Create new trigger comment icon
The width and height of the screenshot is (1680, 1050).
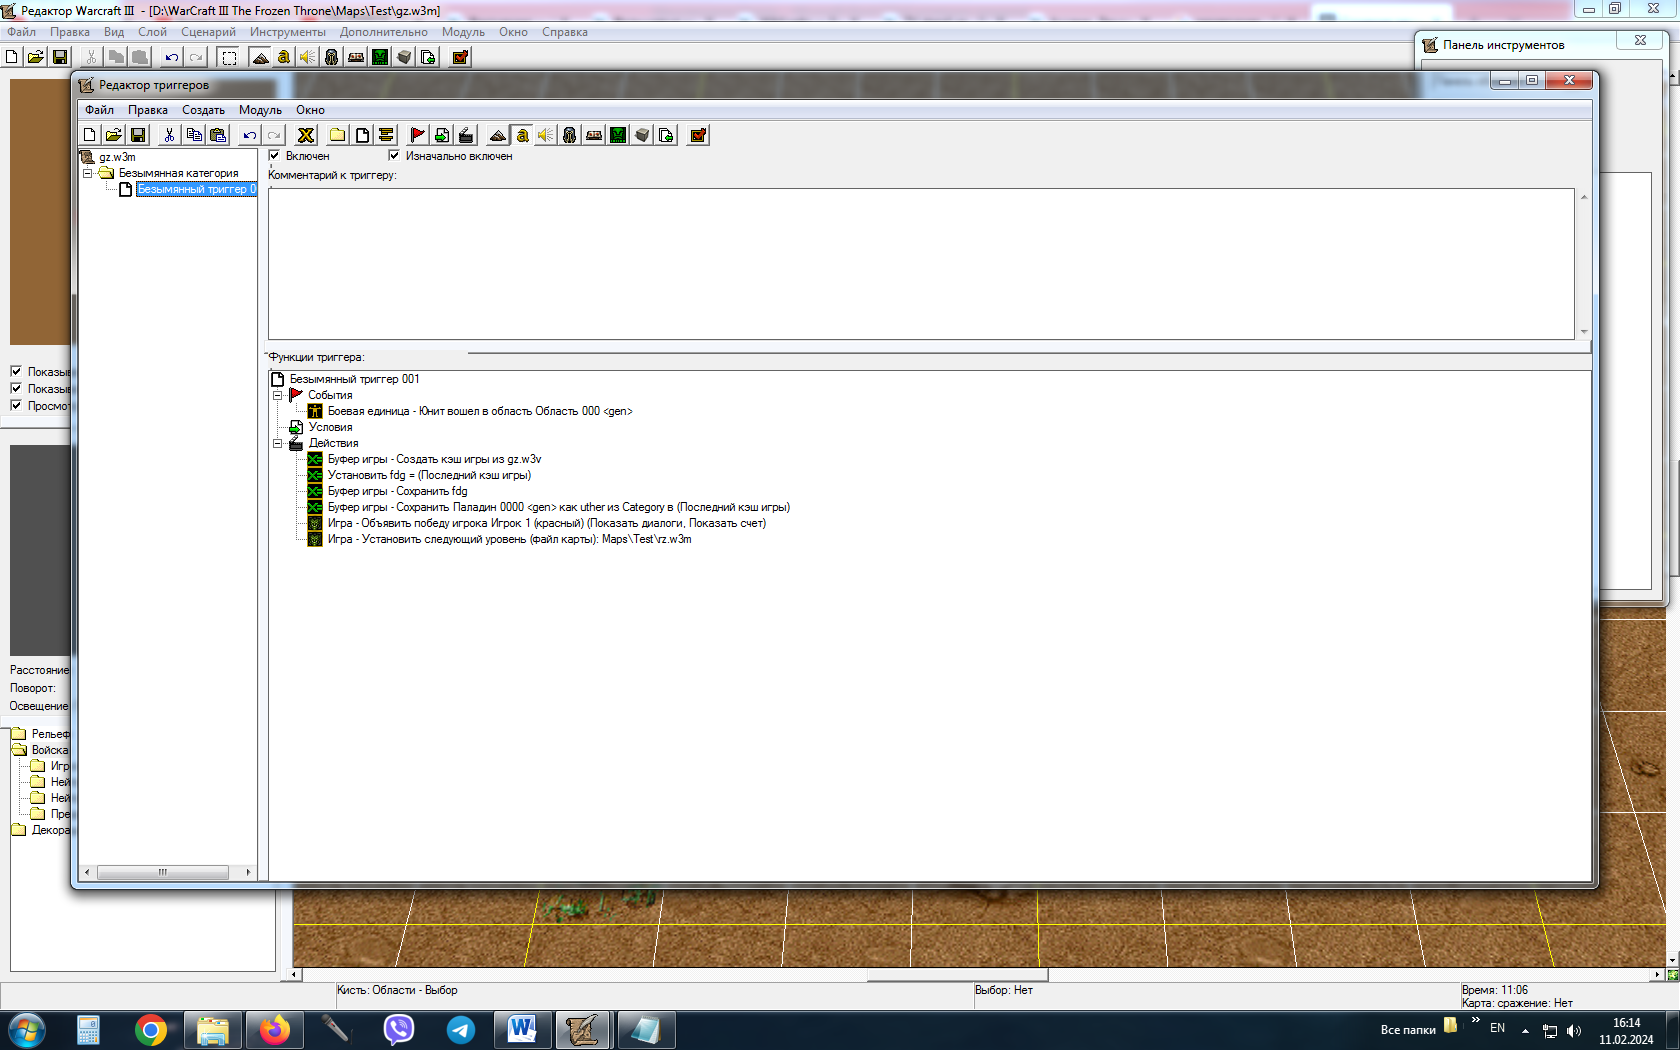point(386,135)
